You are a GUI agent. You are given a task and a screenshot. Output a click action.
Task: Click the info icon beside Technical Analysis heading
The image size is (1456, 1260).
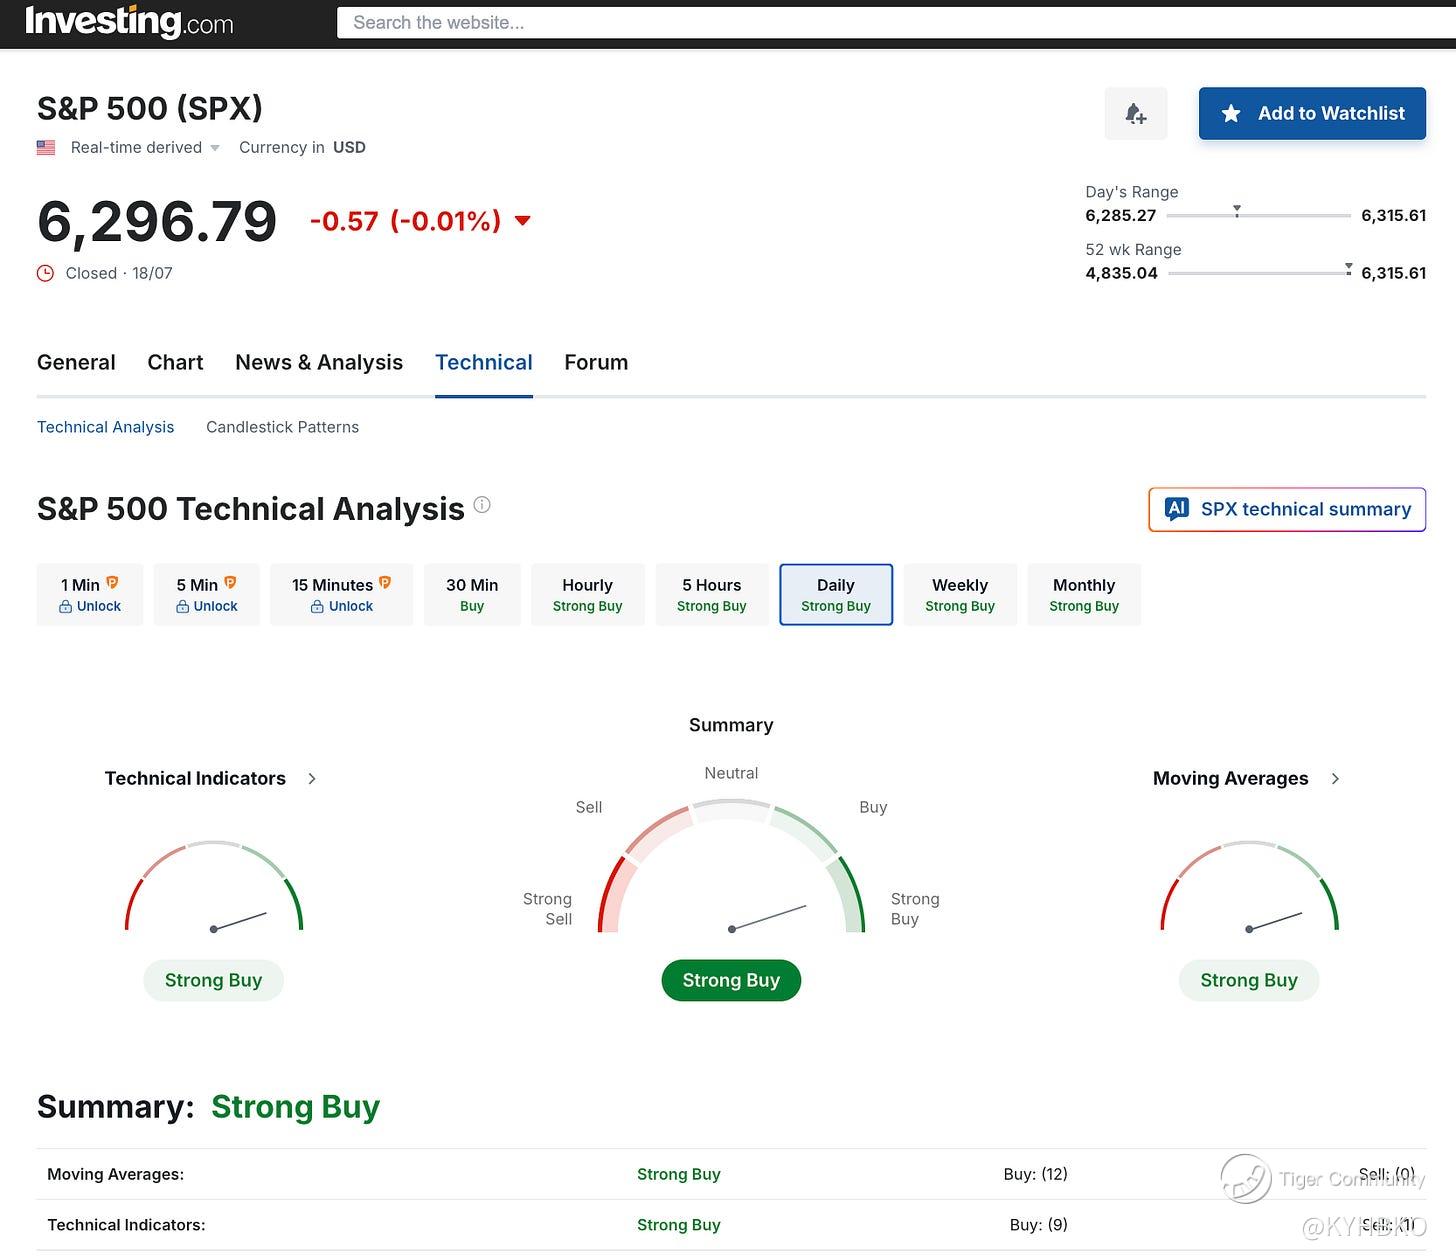[482, 505]
